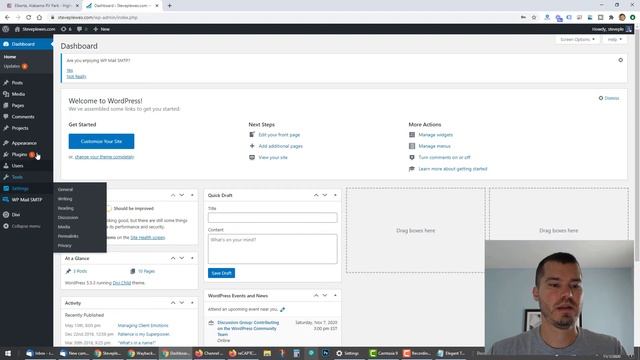Select Permalinks in Settings flyout
This screenshot has height=360, width=640.
click(68, 236)
